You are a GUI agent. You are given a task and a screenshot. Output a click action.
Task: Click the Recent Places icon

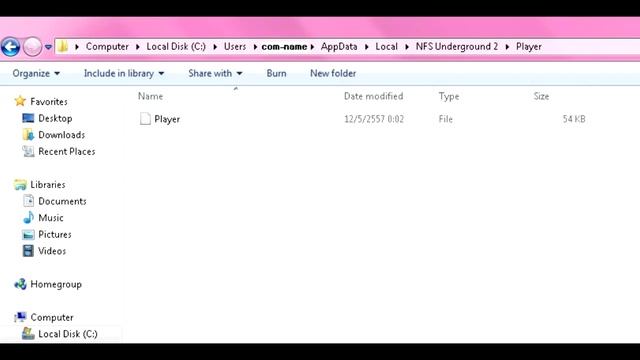point(28,151)
